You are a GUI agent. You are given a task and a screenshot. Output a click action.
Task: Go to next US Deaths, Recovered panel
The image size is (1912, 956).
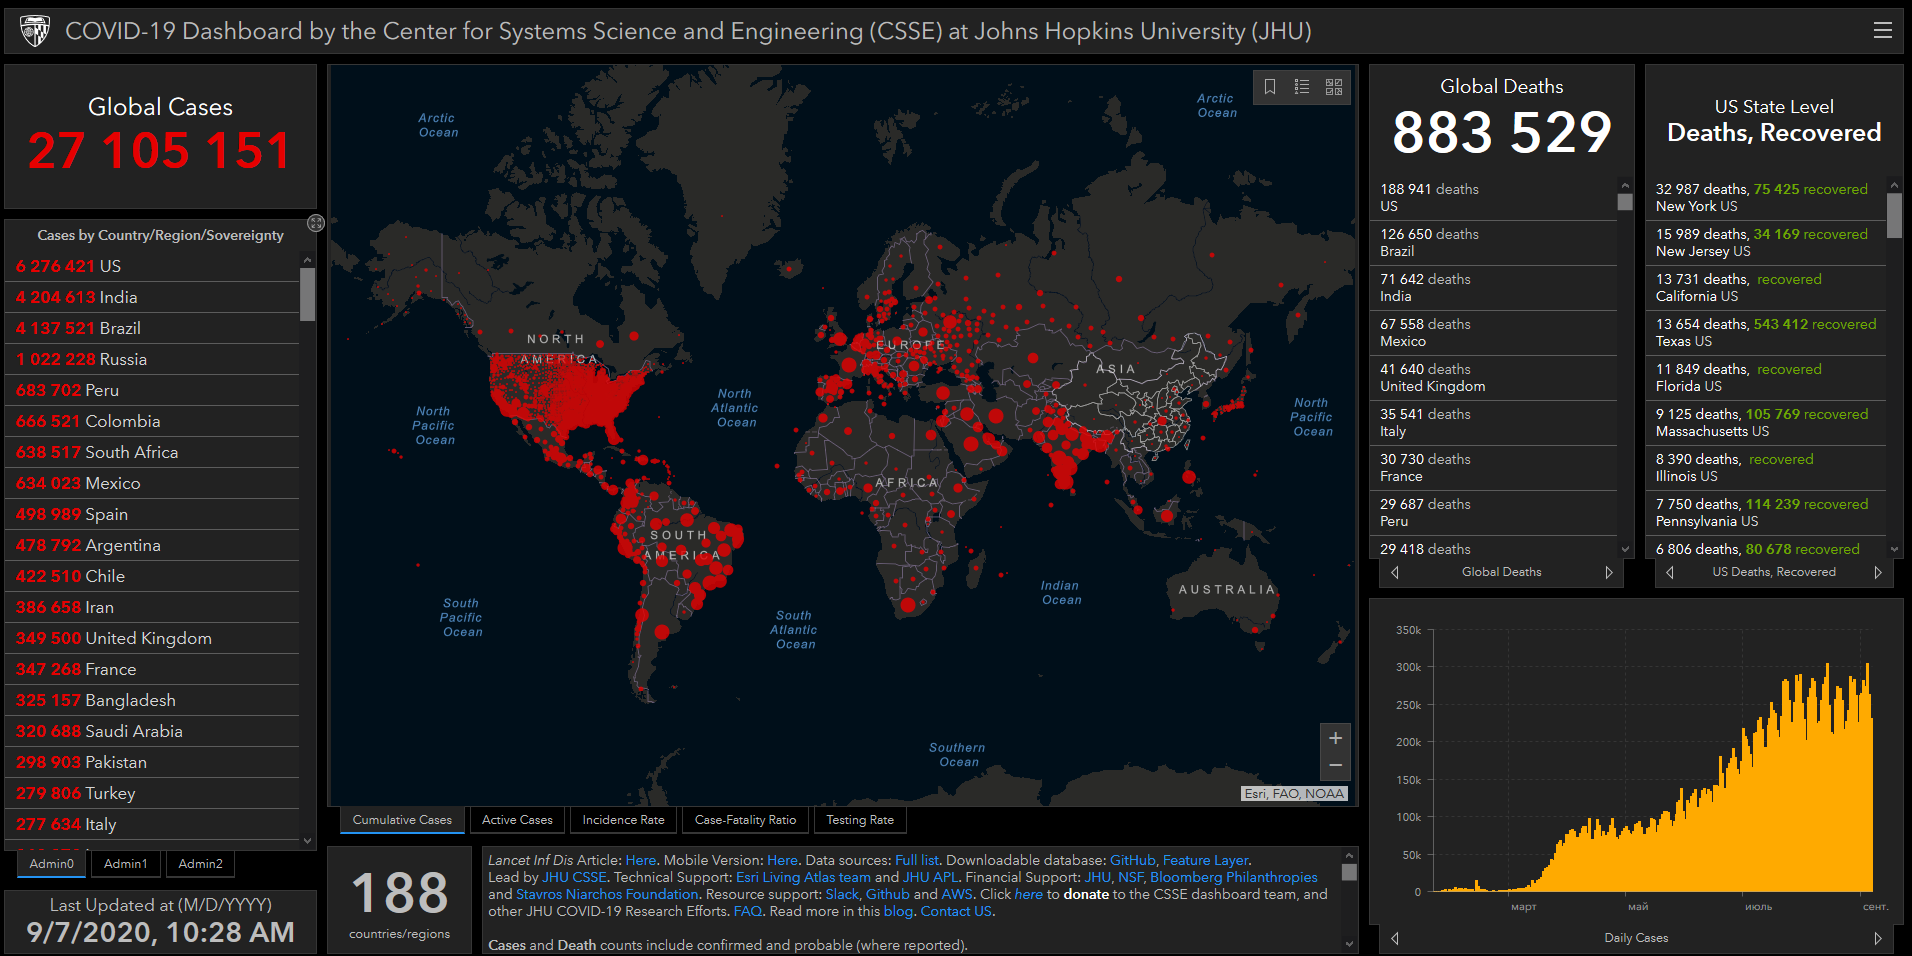1878,573
